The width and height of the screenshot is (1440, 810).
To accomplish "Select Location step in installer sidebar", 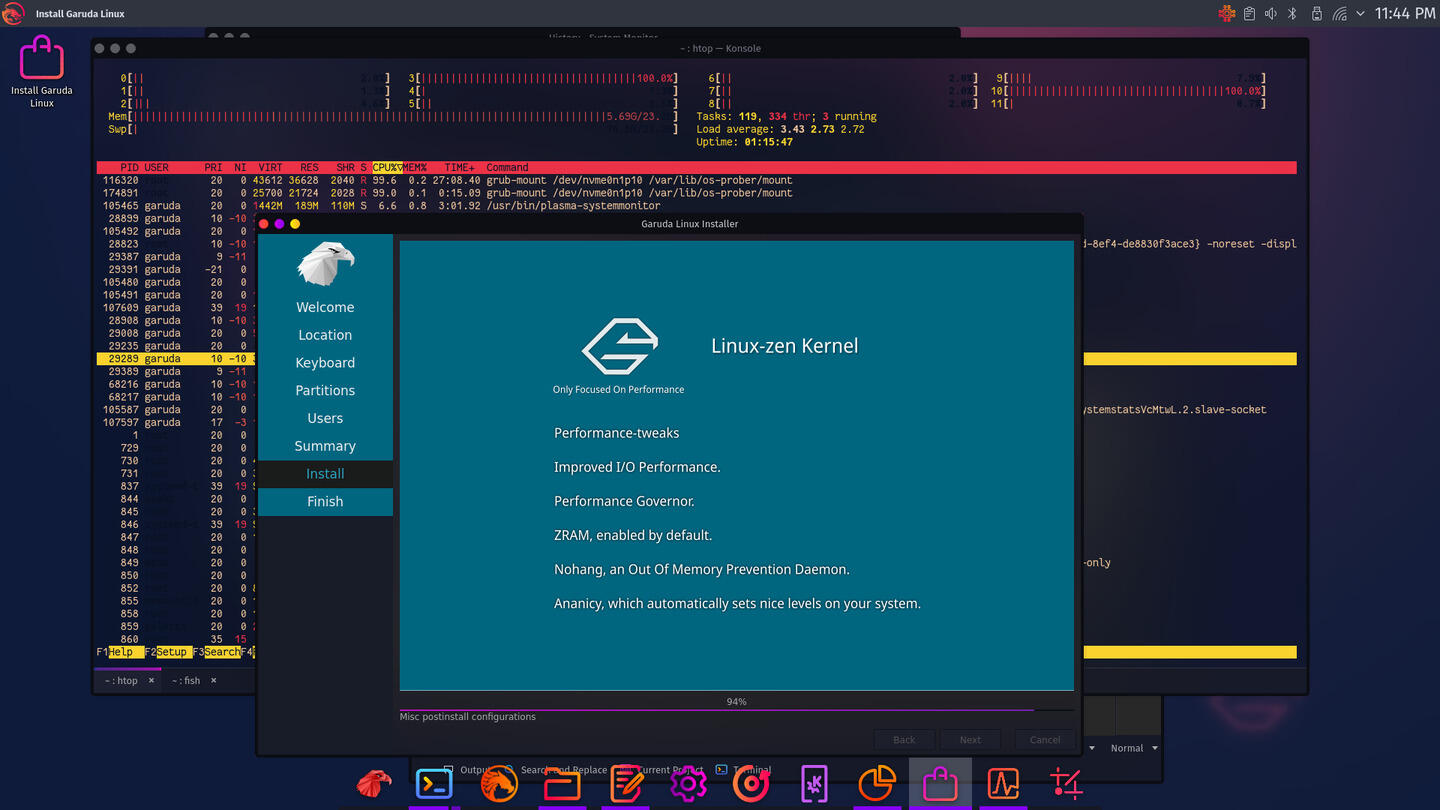I will [325, 335].
